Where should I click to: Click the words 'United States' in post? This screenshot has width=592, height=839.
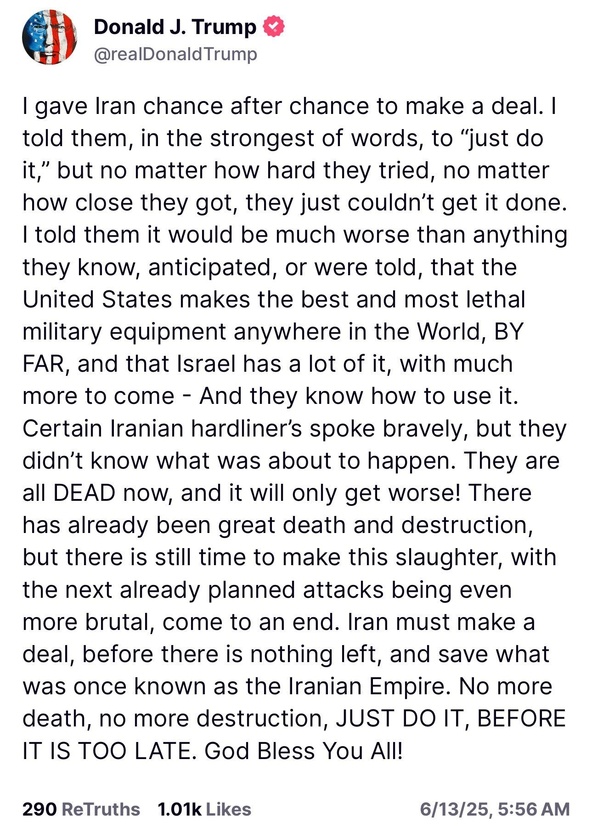click(97, 300)
